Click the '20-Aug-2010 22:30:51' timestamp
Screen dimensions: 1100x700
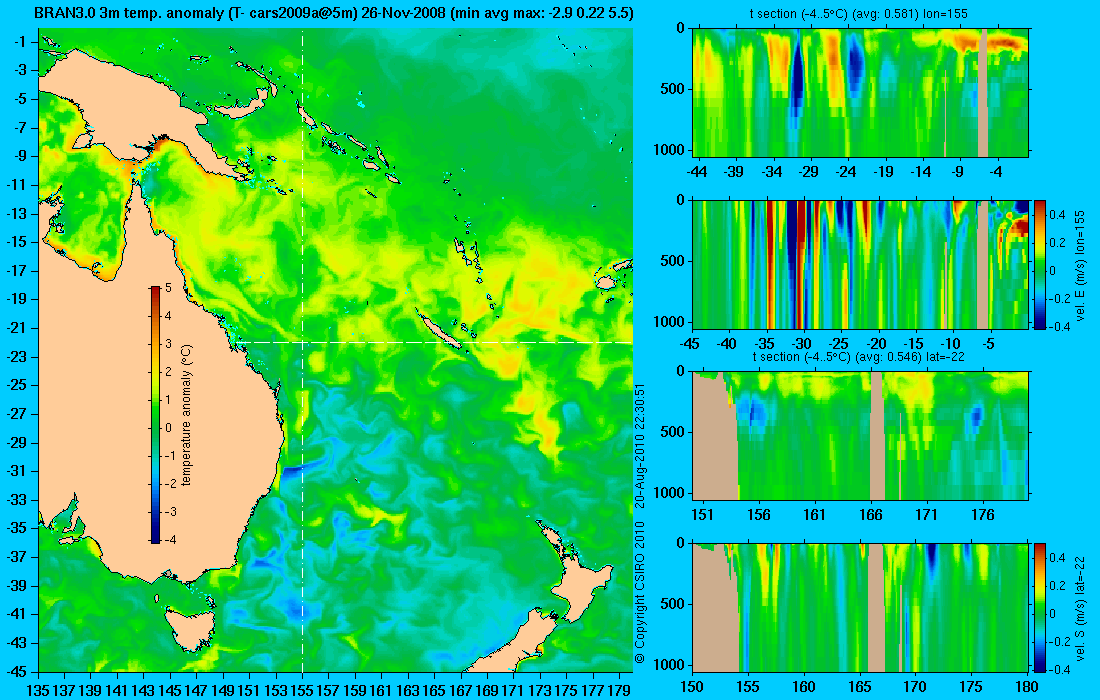coord(640,445)
